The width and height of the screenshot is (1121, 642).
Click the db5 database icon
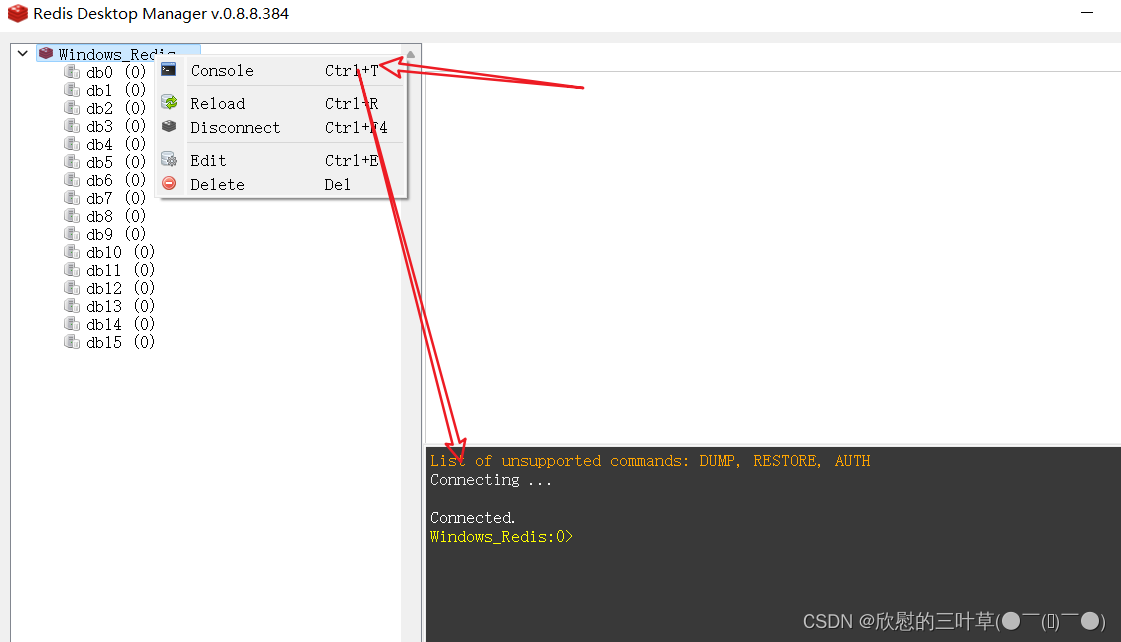(71, 162)
